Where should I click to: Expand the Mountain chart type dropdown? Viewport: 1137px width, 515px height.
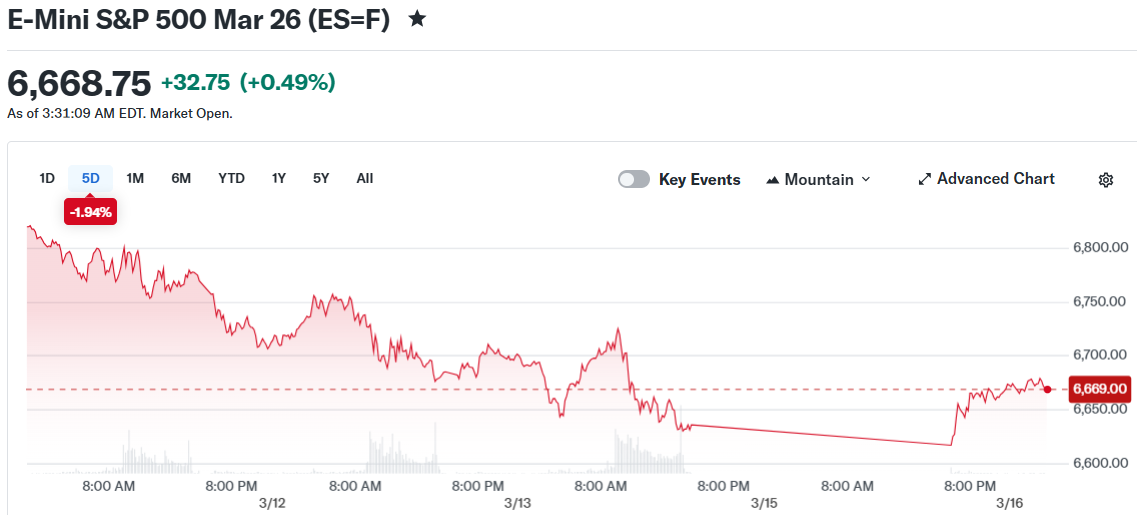[x=865, y=180]
